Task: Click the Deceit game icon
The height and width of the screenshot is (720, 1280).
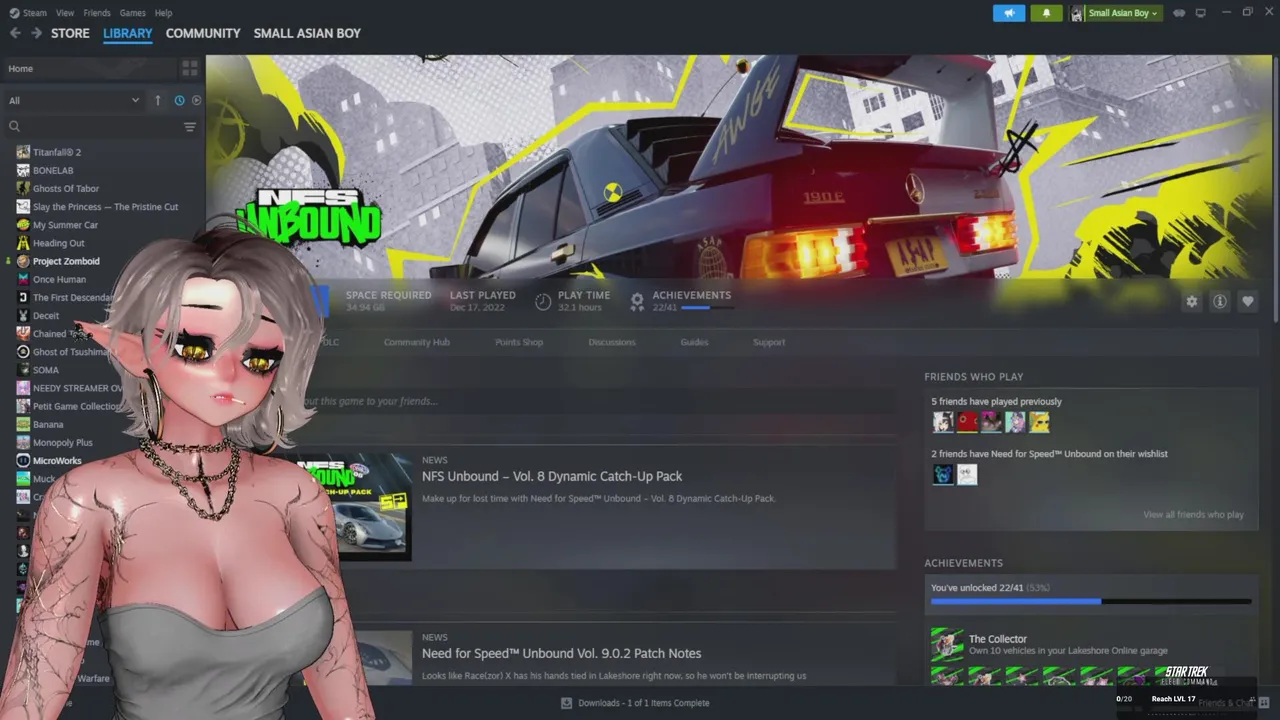Action: 23,315
